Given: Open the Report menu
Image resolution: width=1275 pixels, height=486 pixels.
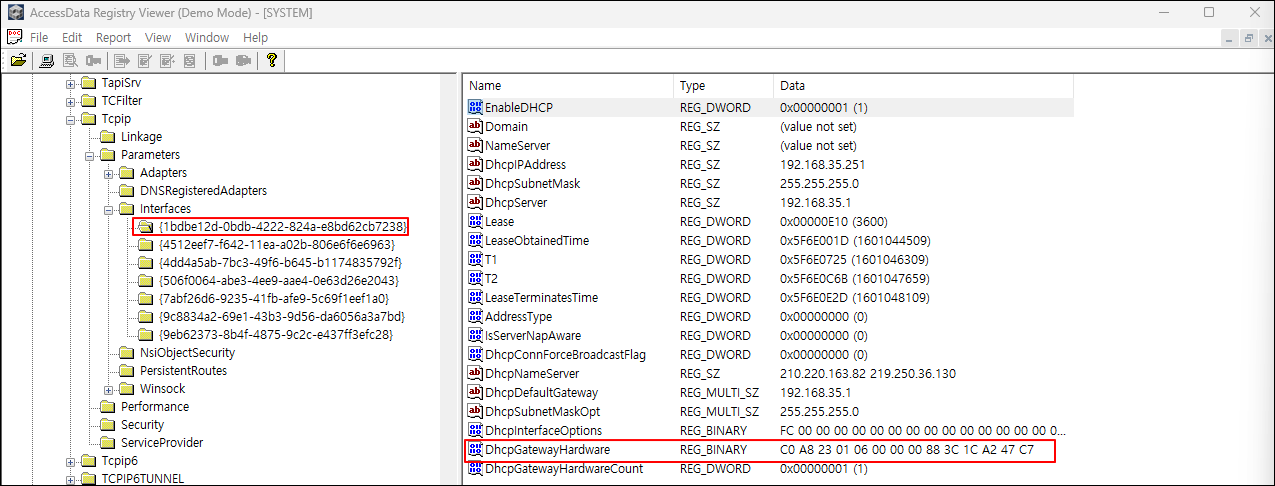Looking at the screenshot, I should click(x=114, y=37).
